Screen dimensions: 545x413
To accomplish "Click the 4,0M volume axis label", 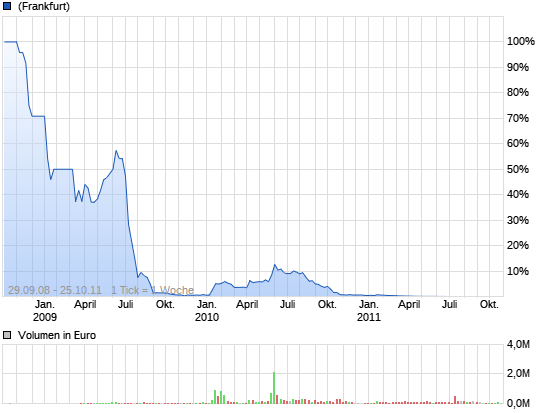I will coord(518,345).
